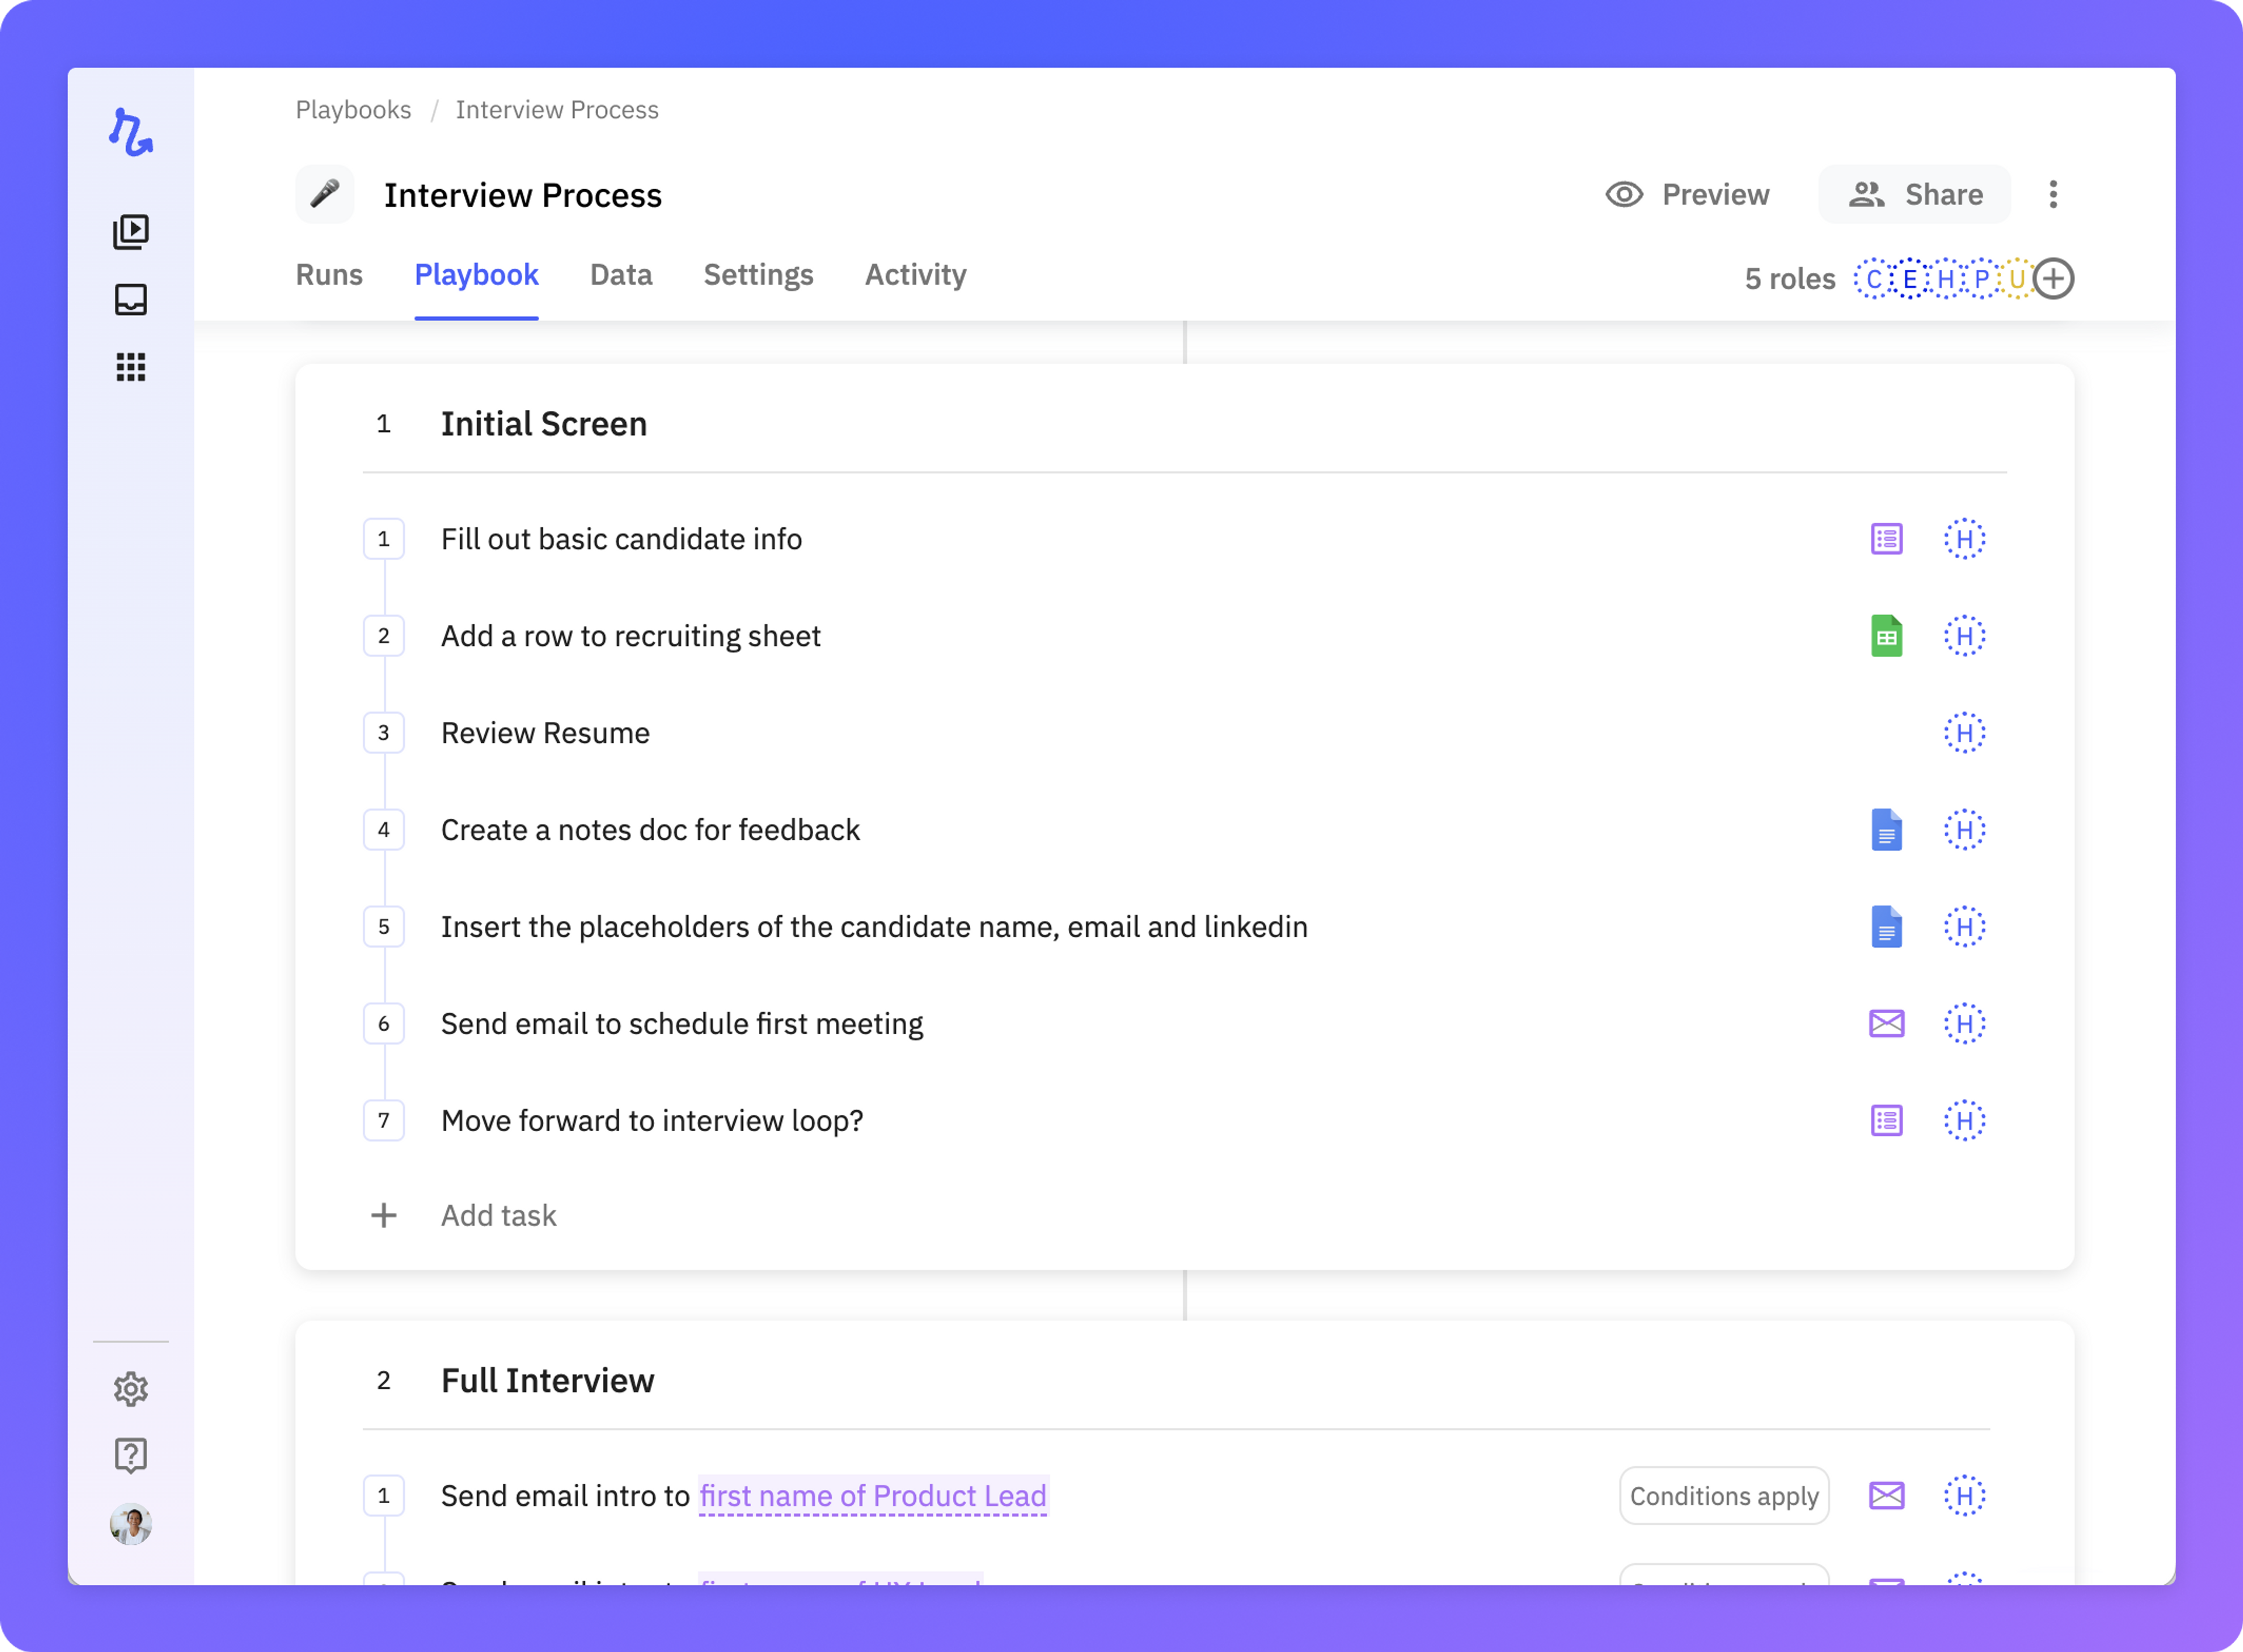Click the microphone playbook icon beside the title
Viewport: 2243px width, 1652px height.
tap(325, 194)
